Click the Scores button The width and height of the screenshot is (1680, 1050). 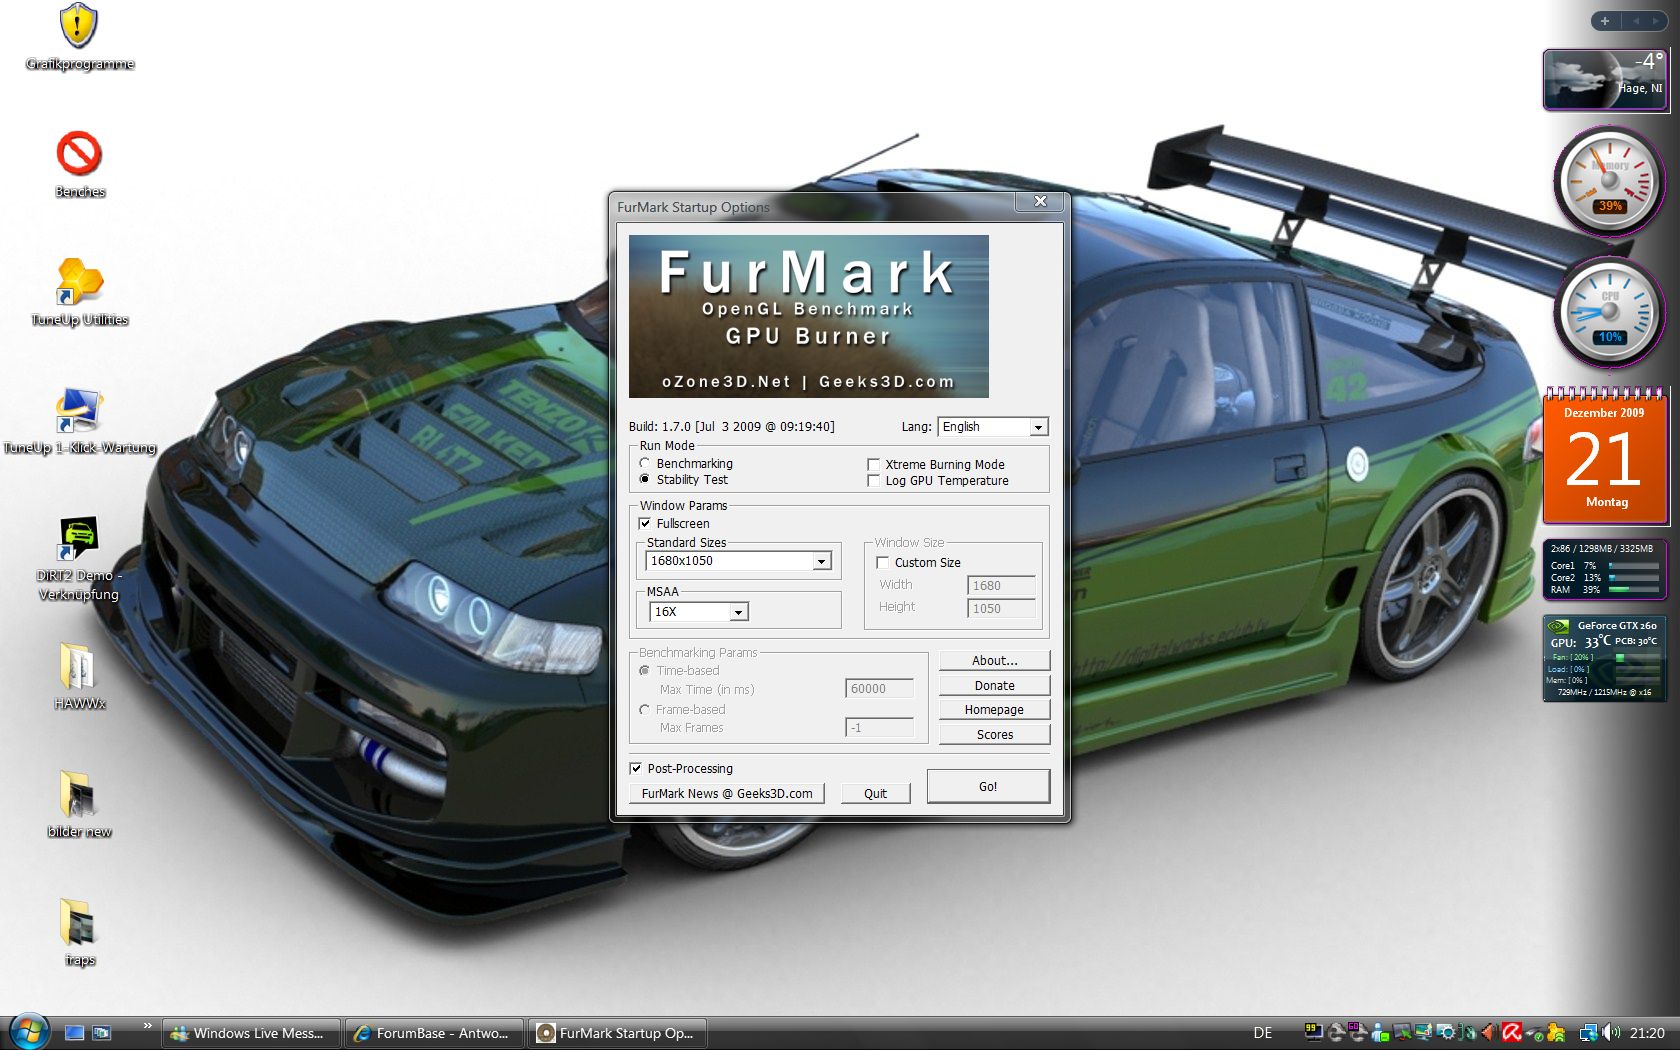click(995, 735)
